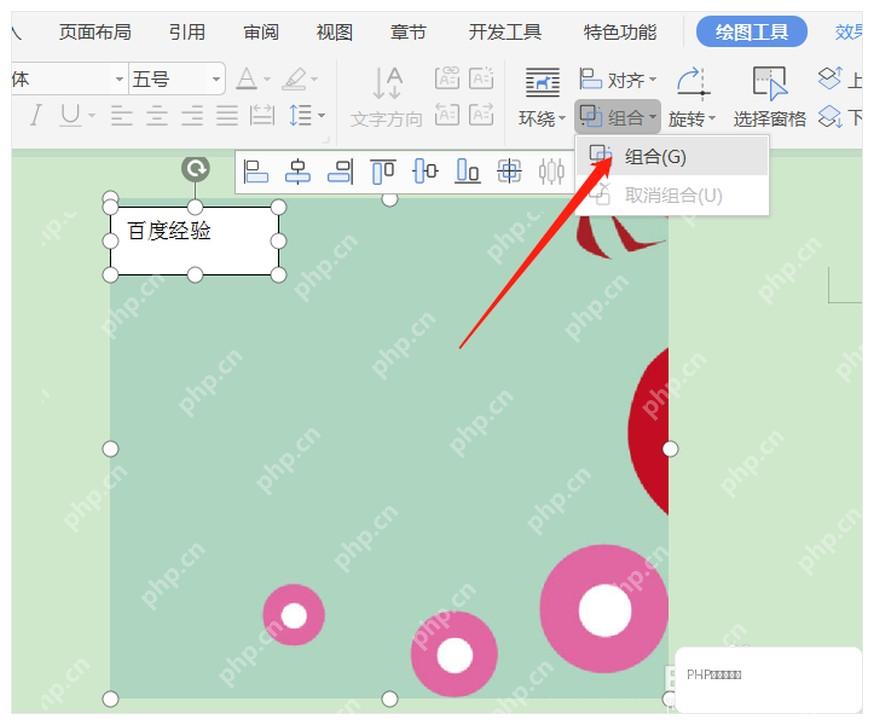Click floating toolbar center-both crosshair icon
The image size is (874, 725).
coord(509,171)
